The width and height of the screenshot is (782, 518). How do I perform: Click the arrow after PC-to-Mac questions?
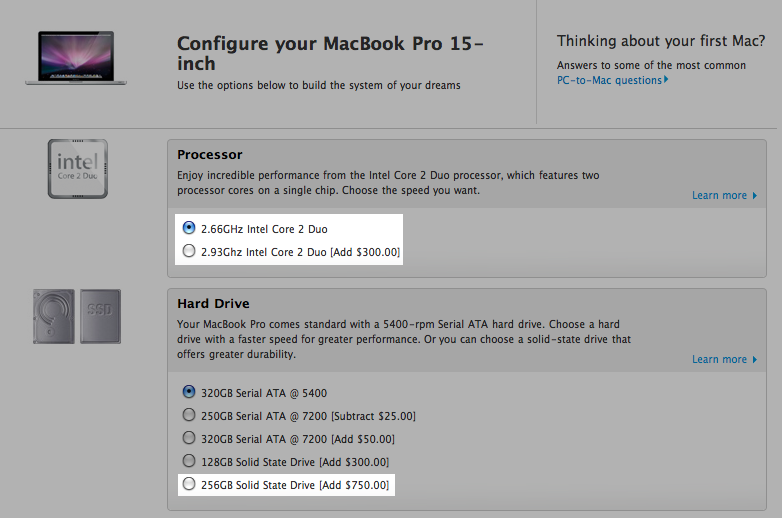click(666, 80)
